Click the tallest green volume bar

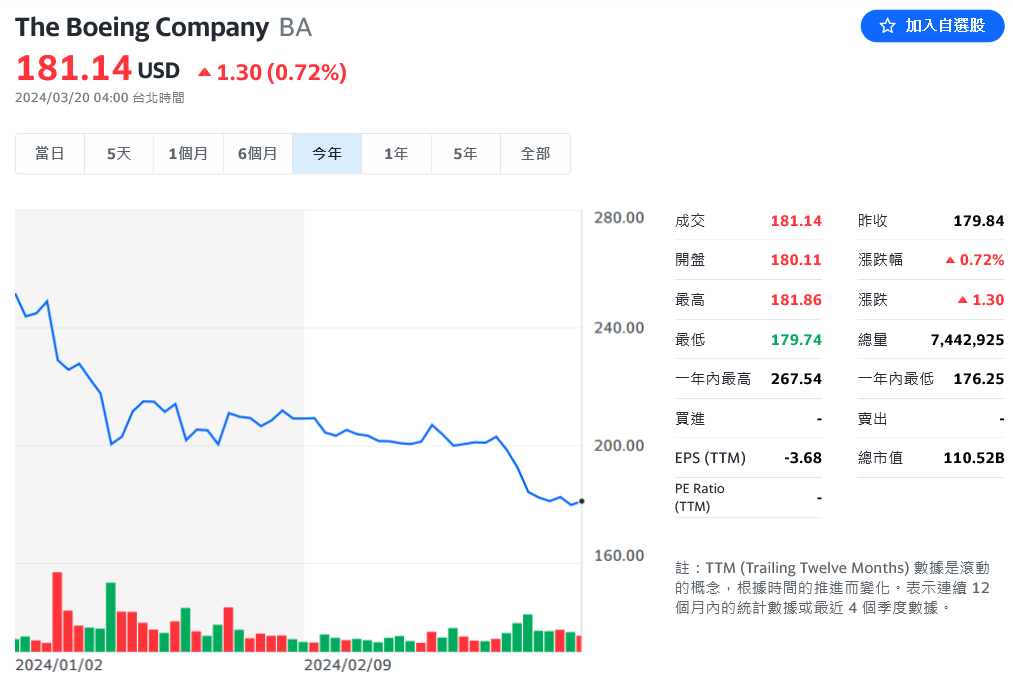111,616
